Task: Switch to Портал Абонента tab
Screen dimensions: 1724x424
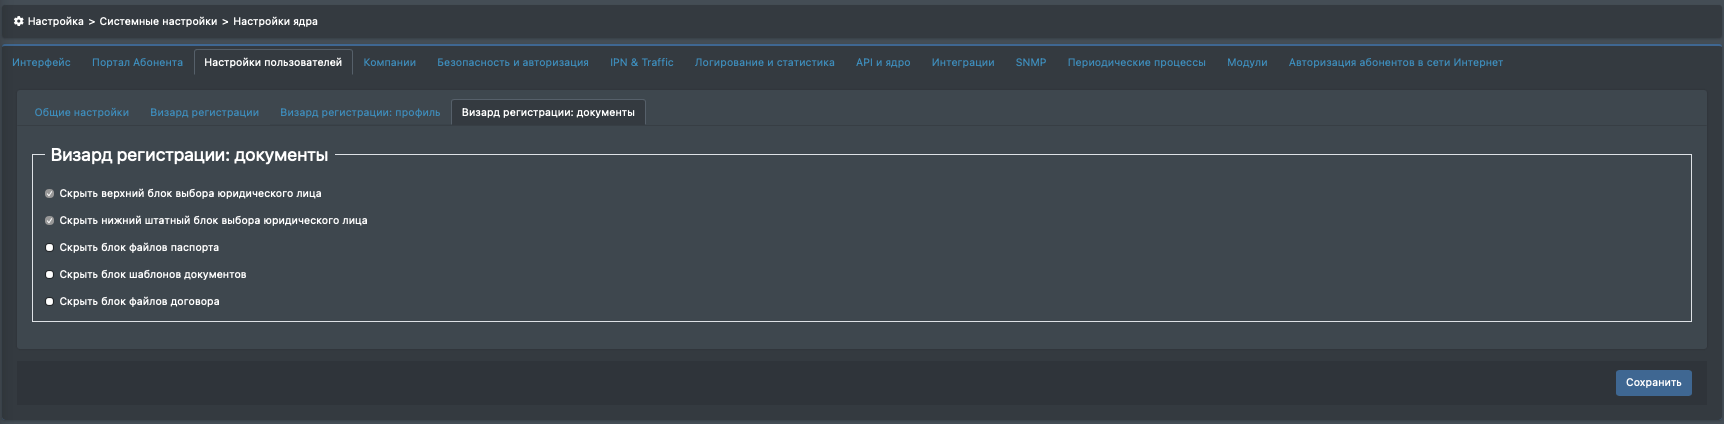Action: tap(137, 62)
